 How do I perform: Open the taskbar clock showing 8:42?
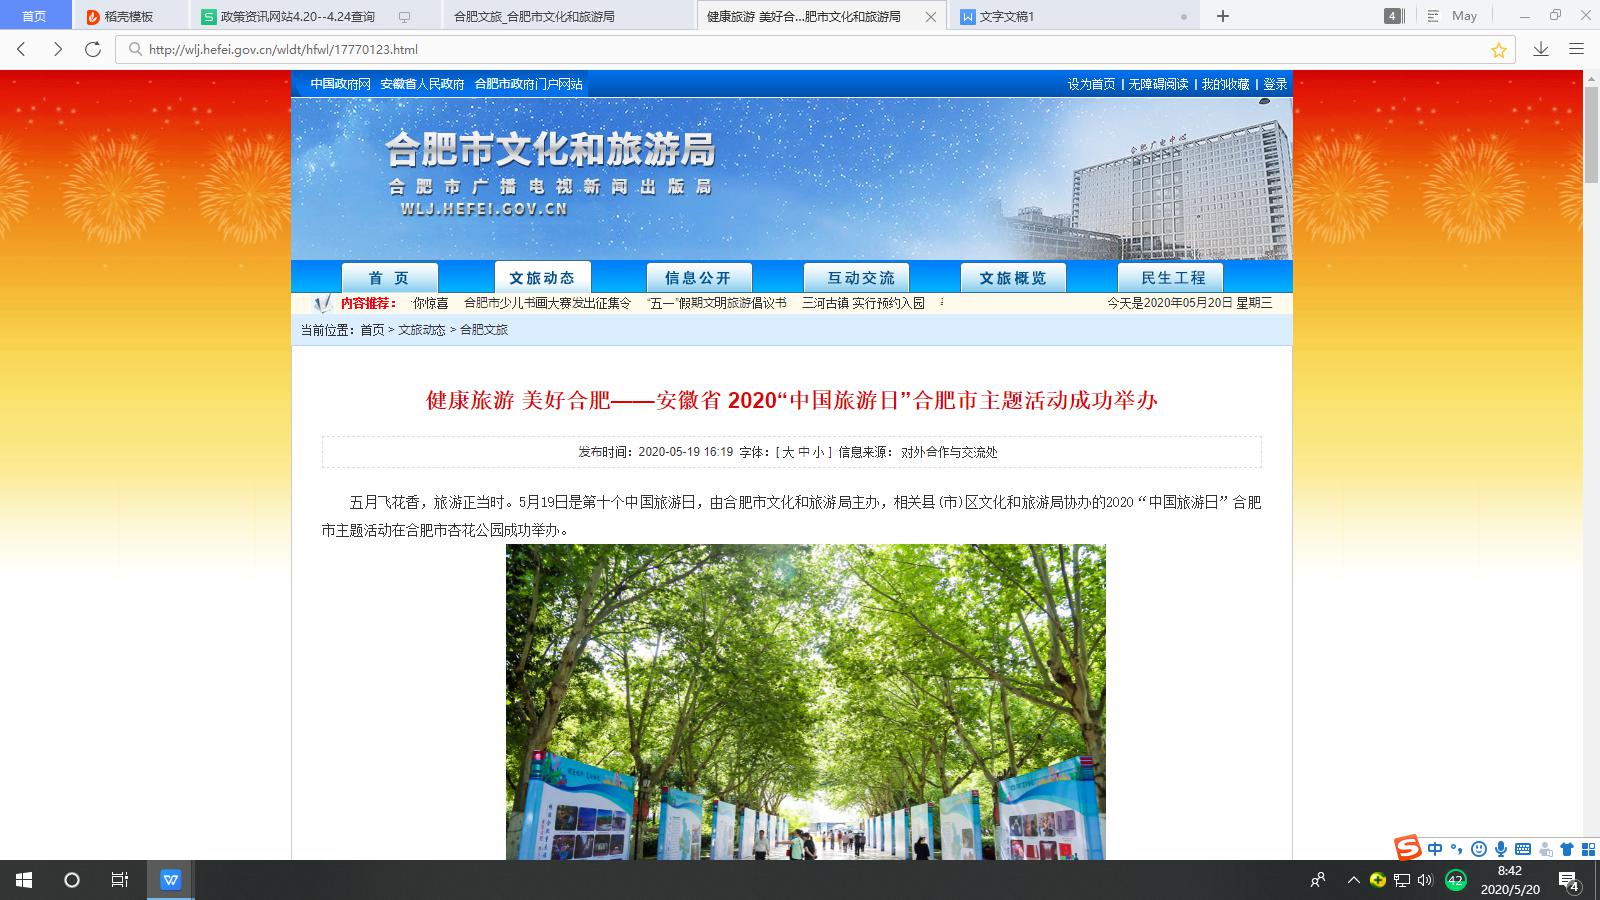1510,880
